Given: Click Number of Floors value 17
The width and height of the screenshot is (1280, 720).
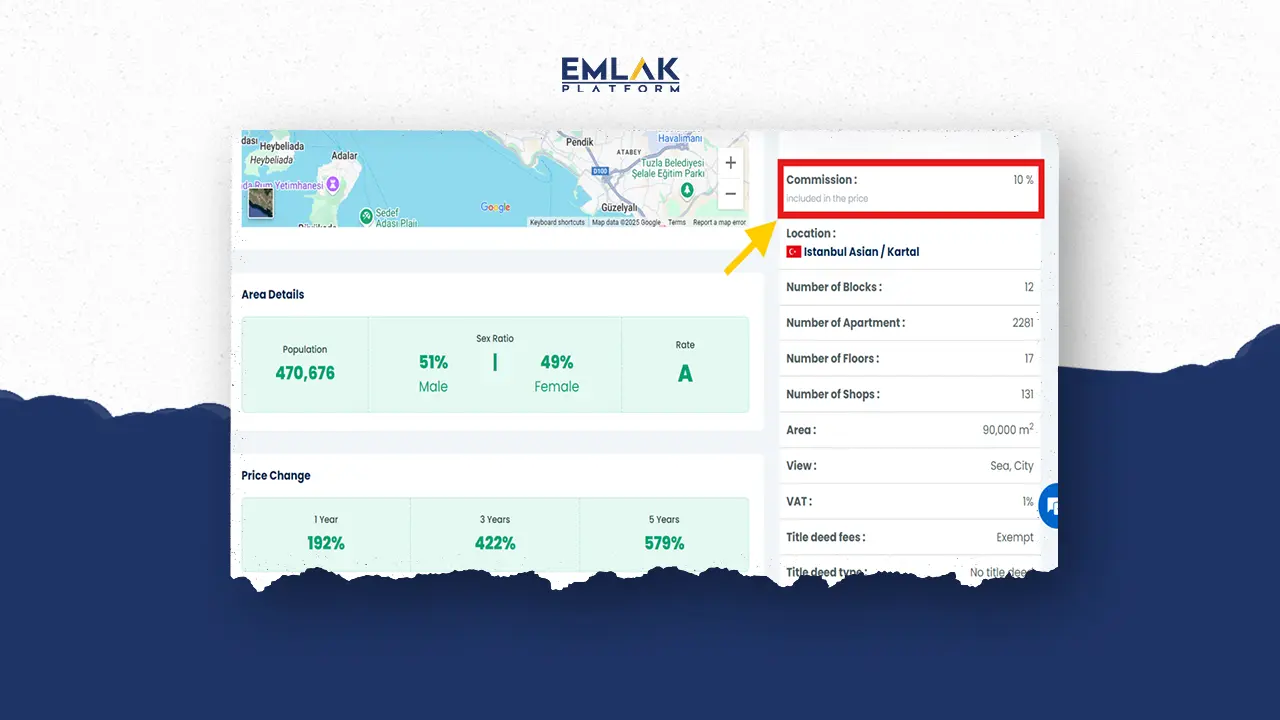Looking at the screenshot, I should click(x=1029, y=359).
